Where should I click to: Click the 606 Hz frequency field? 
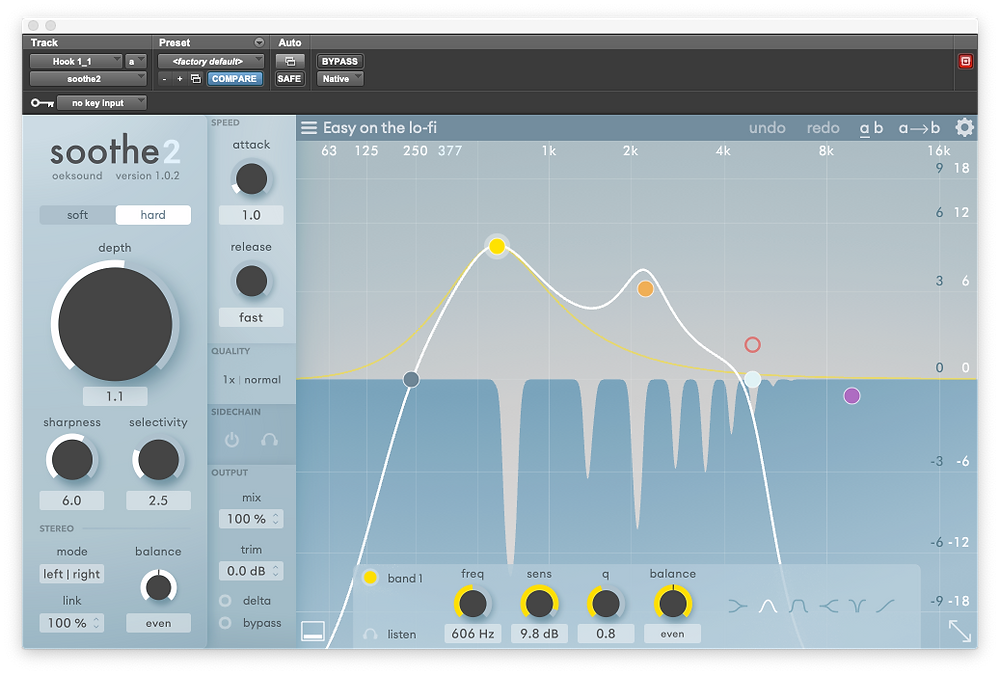473,634
